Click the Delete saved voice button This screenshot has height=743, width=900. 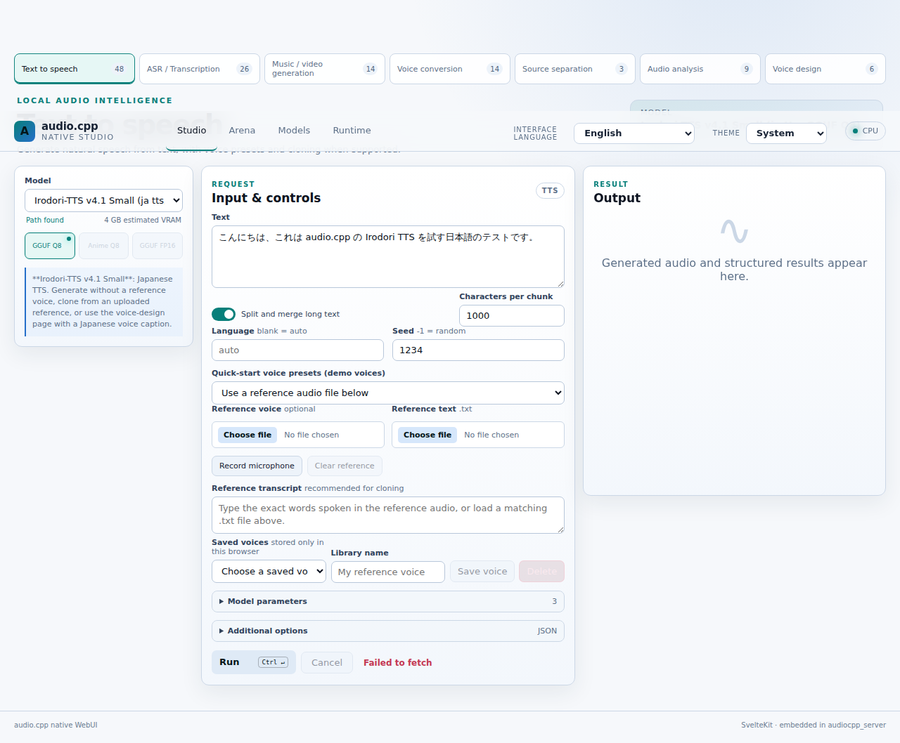[542, 571]
